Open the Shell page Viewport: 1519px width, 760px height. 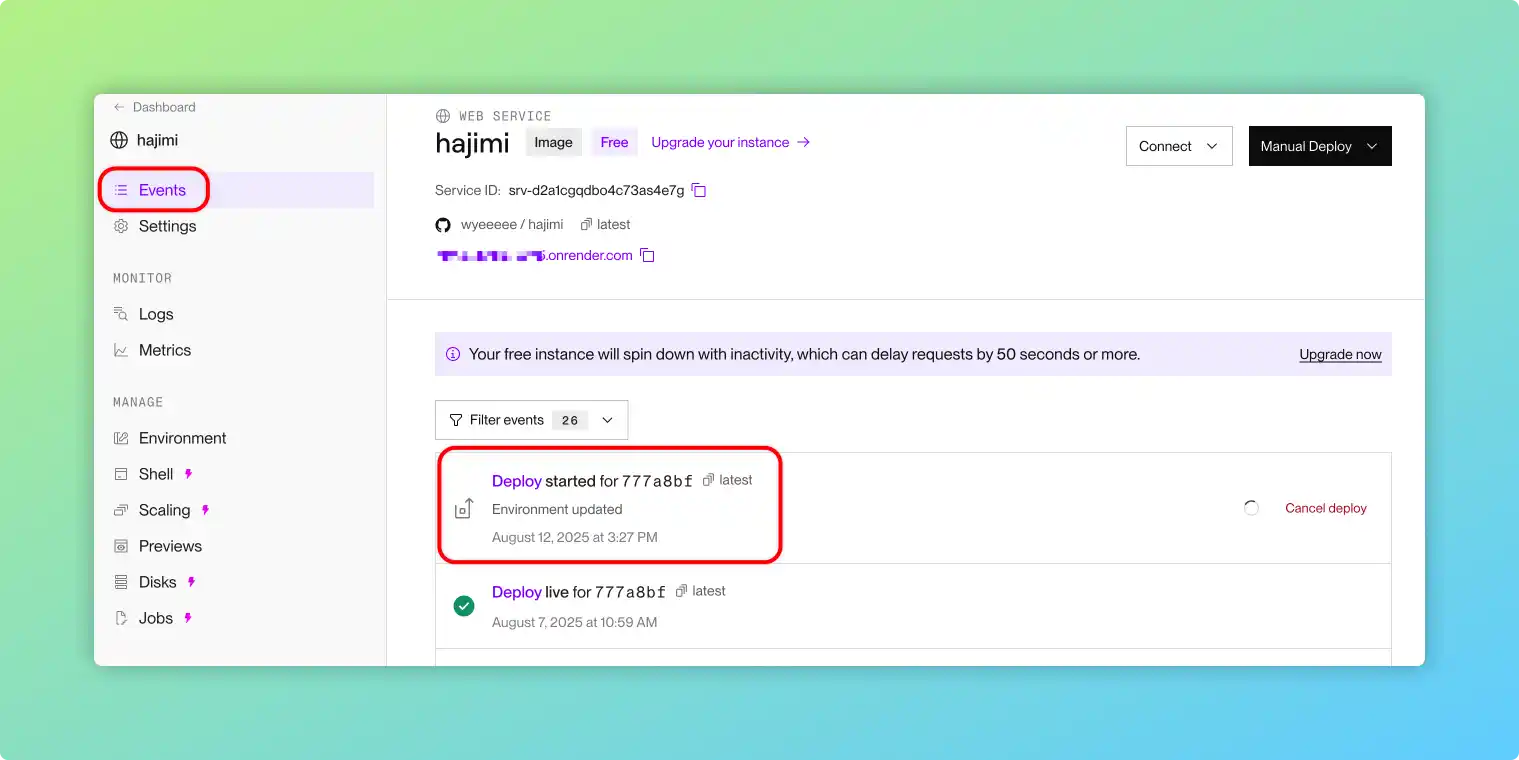point(156,474)
